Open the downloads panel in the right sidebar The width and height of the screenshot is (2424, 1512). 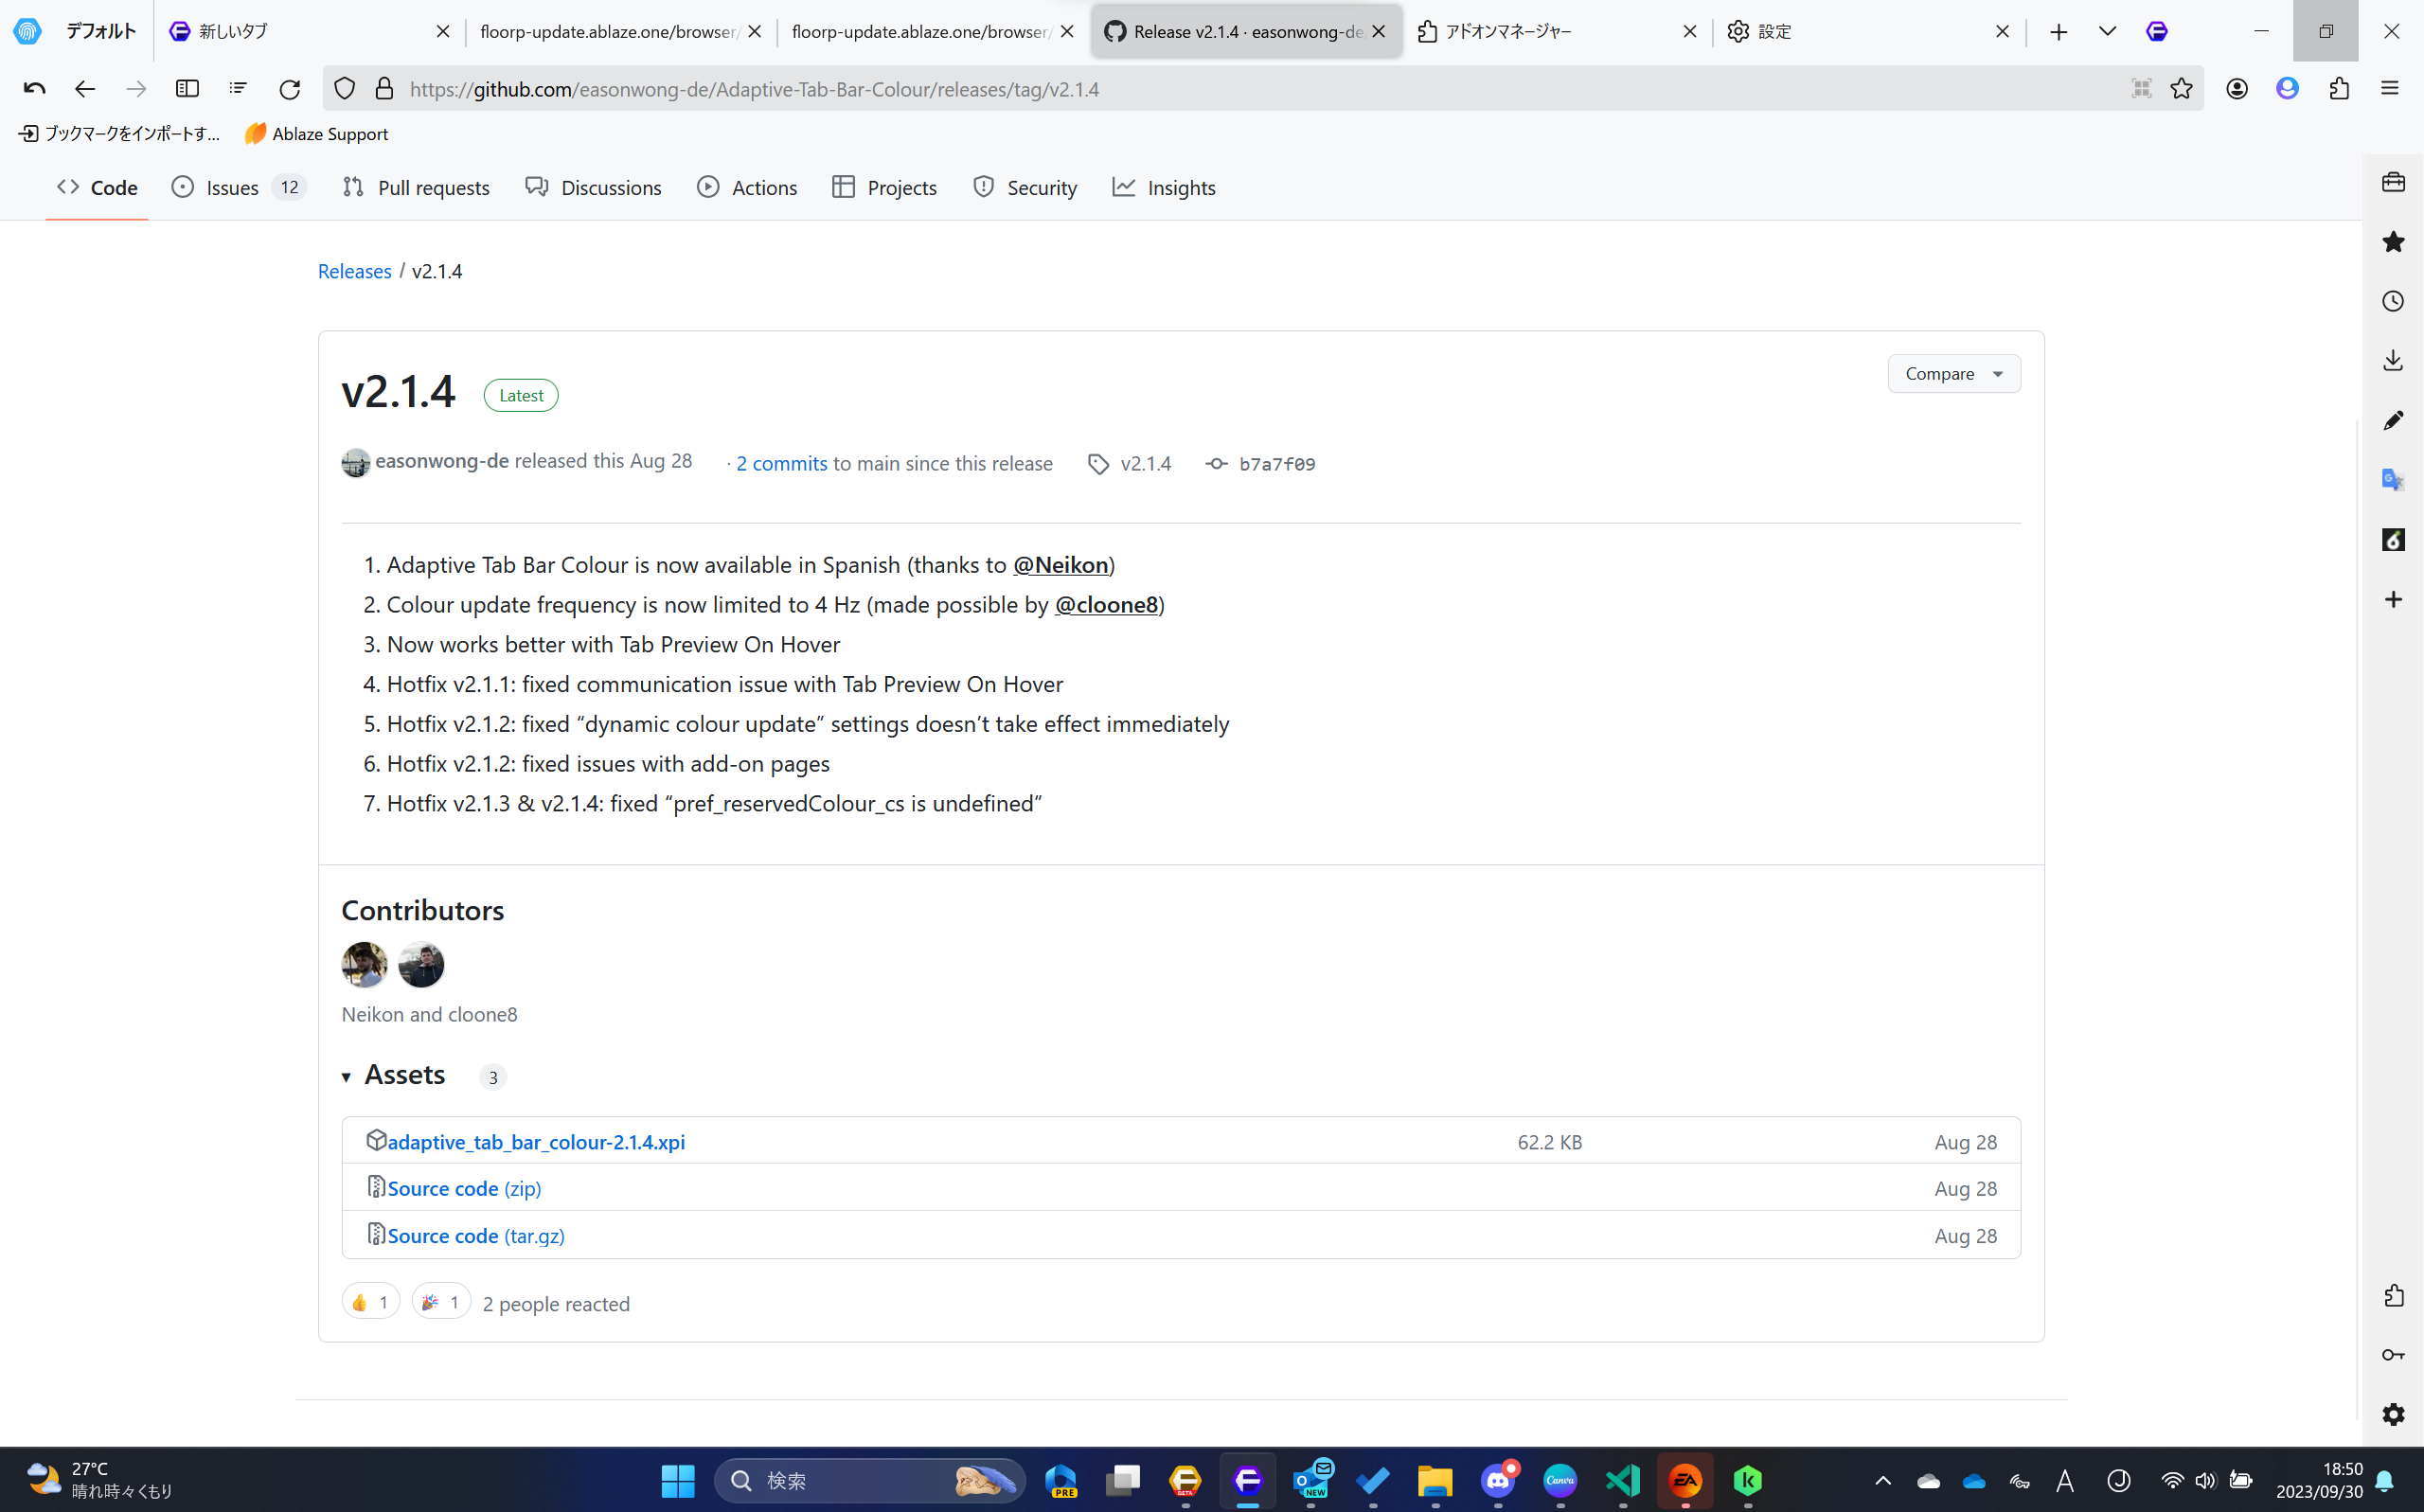coord(2392,359)
